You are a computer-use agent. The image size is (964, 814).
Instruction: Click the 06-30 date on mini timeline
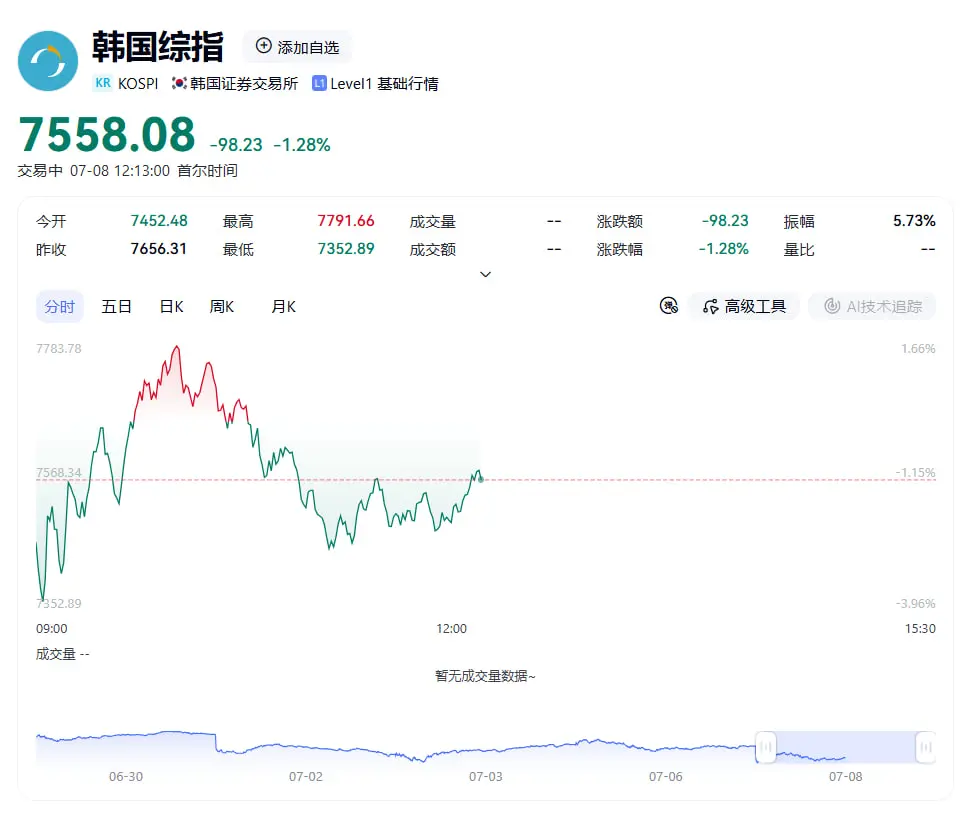tap(125, 776)
